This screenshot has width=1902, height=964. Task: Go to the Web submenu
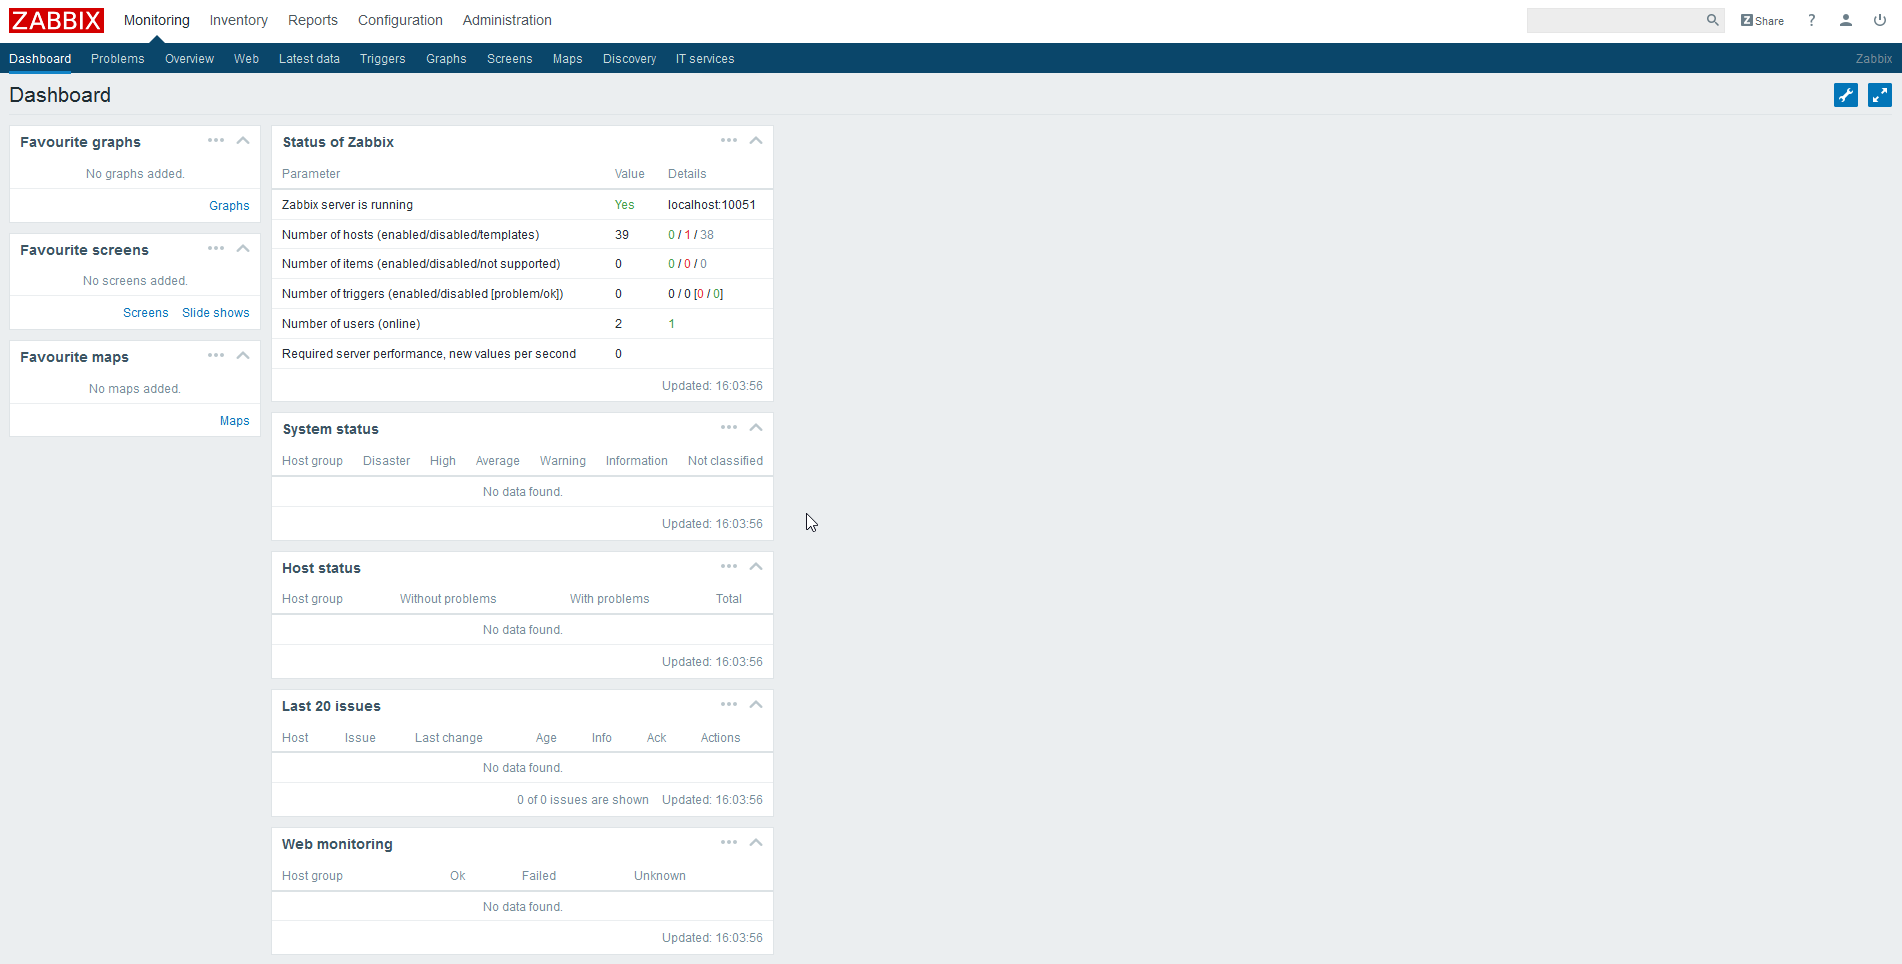pos(246,59)
